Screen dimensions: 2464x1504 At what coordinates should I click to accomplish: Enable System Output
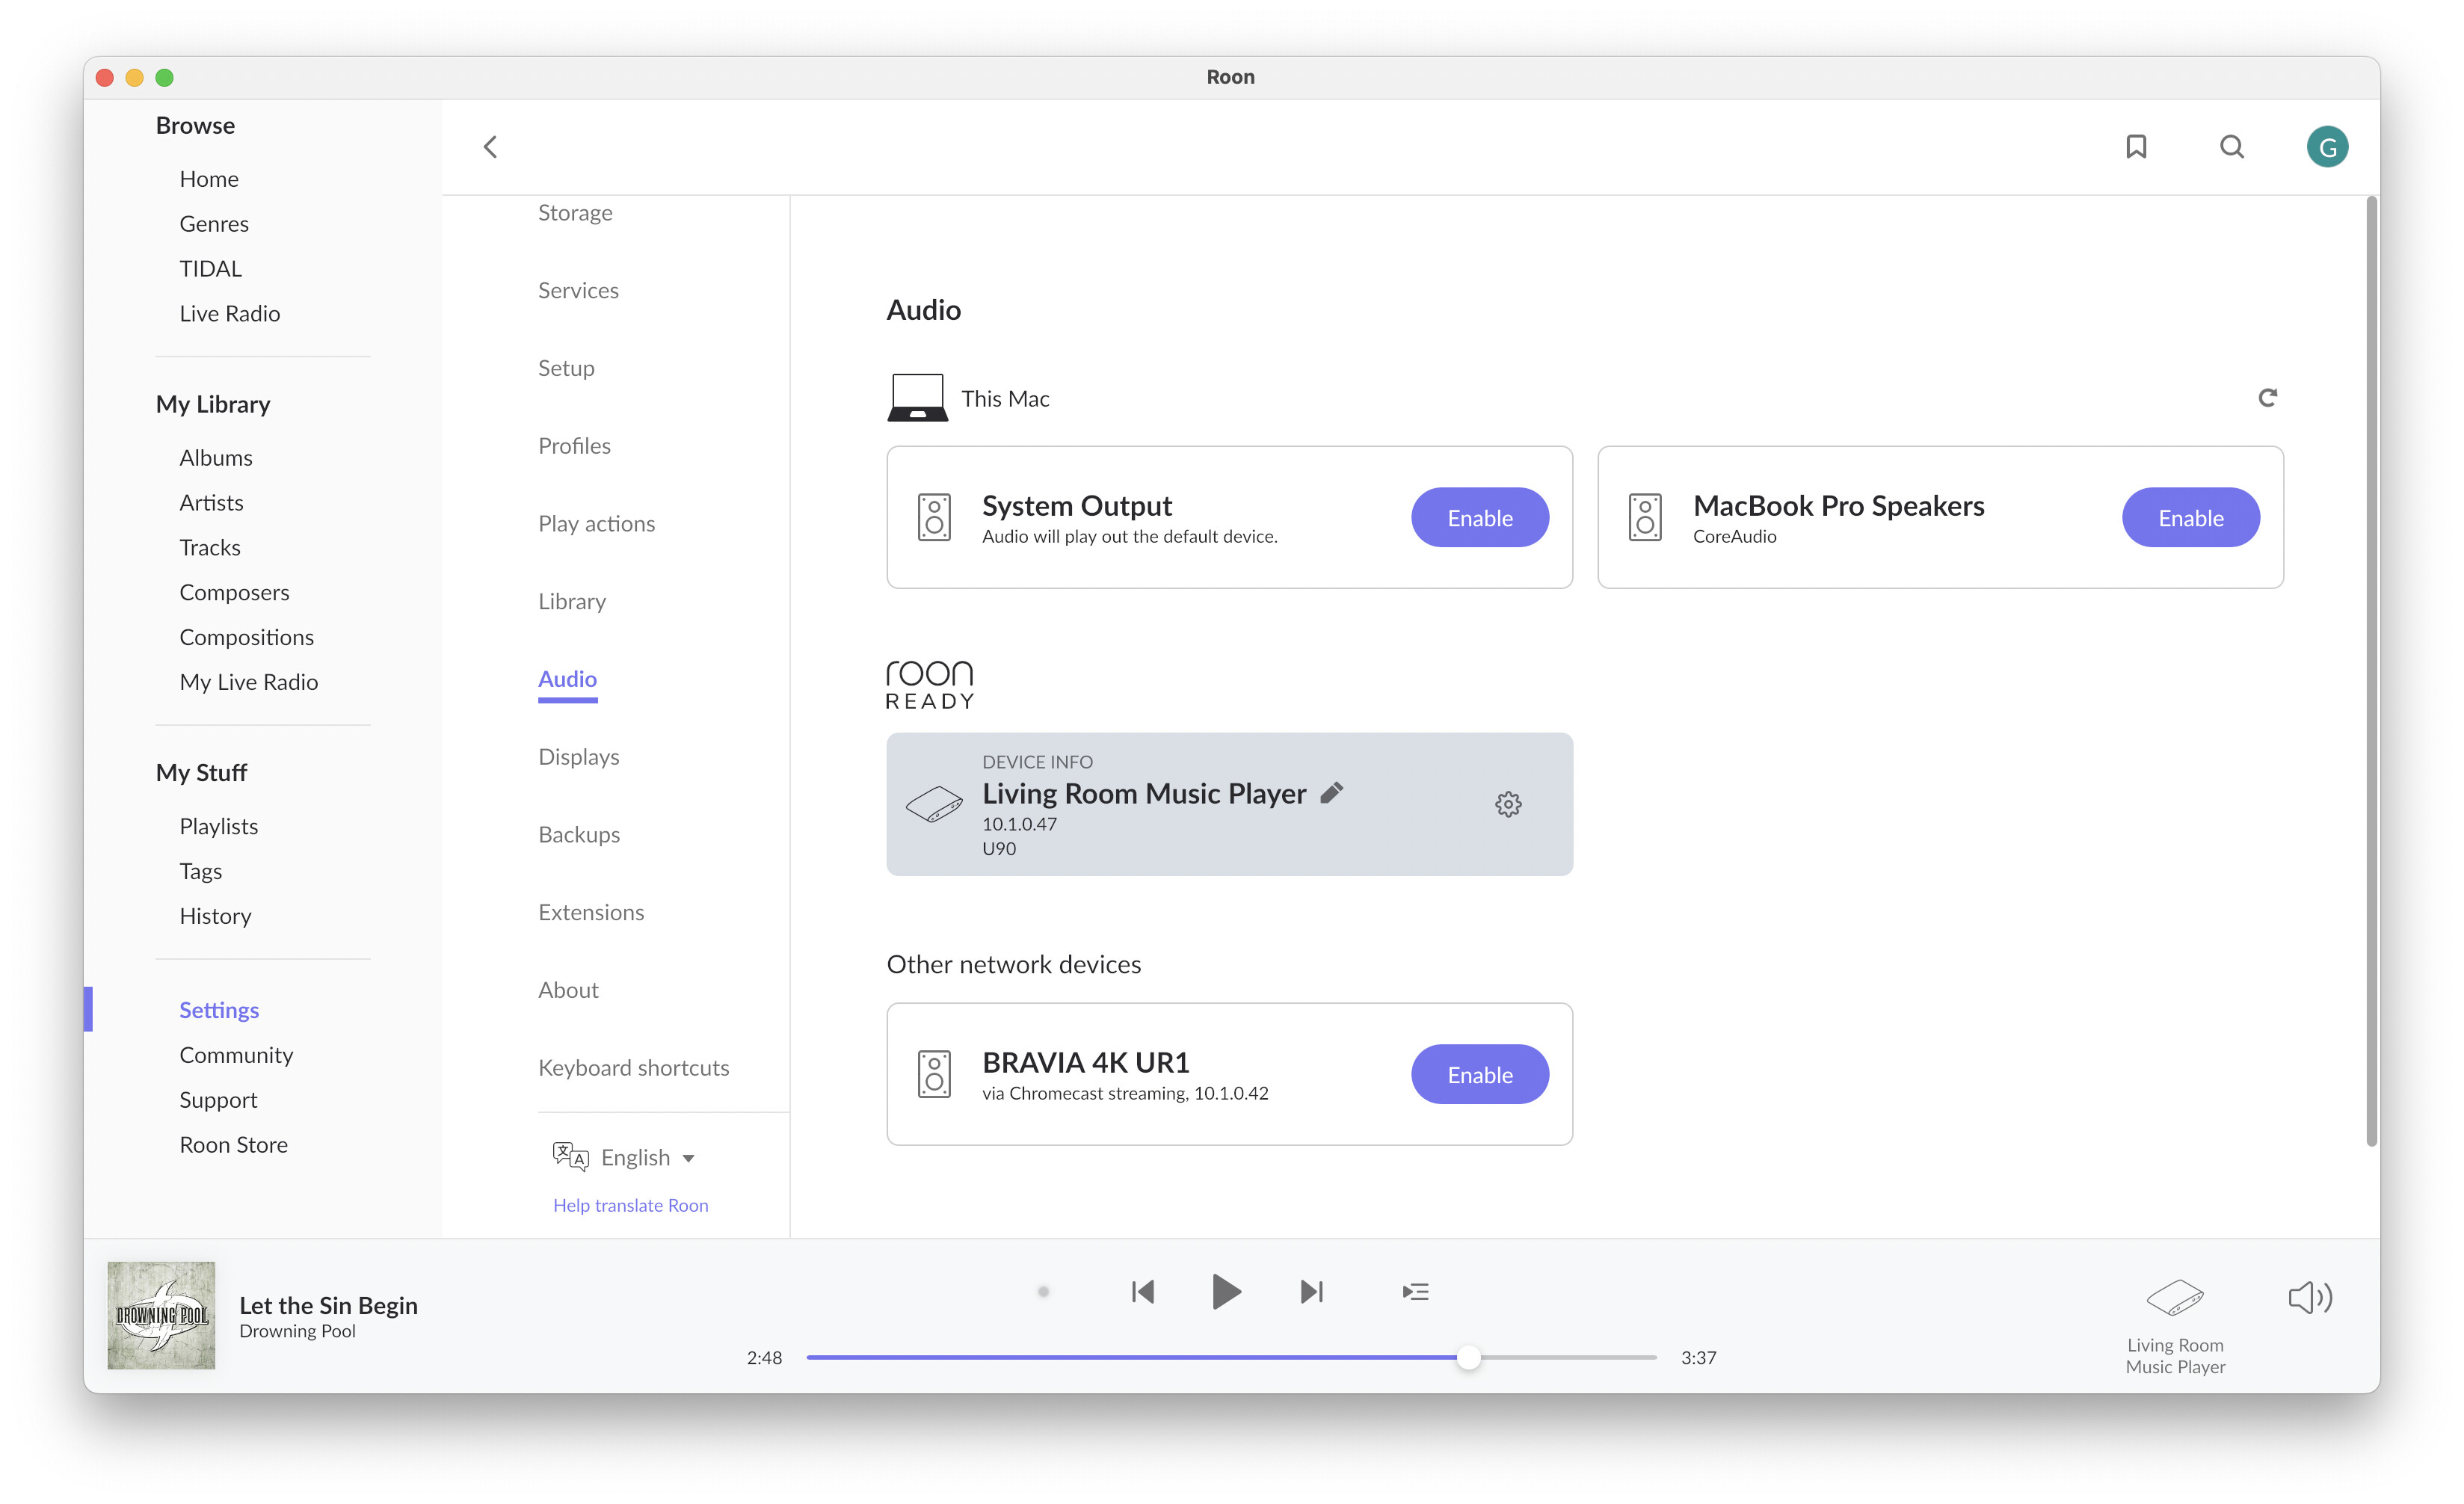1480,517
